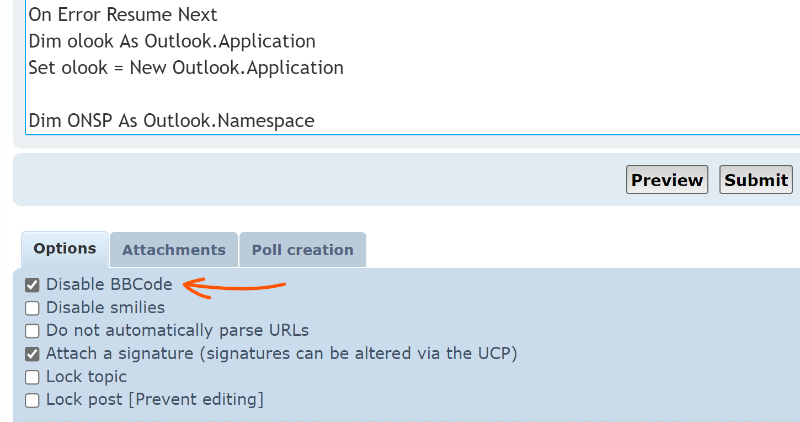This screenshot has width=800, height=422.
Task: Enable the Disable smilies checkbox
Action: pyautogui.click(x=32, y=308)
